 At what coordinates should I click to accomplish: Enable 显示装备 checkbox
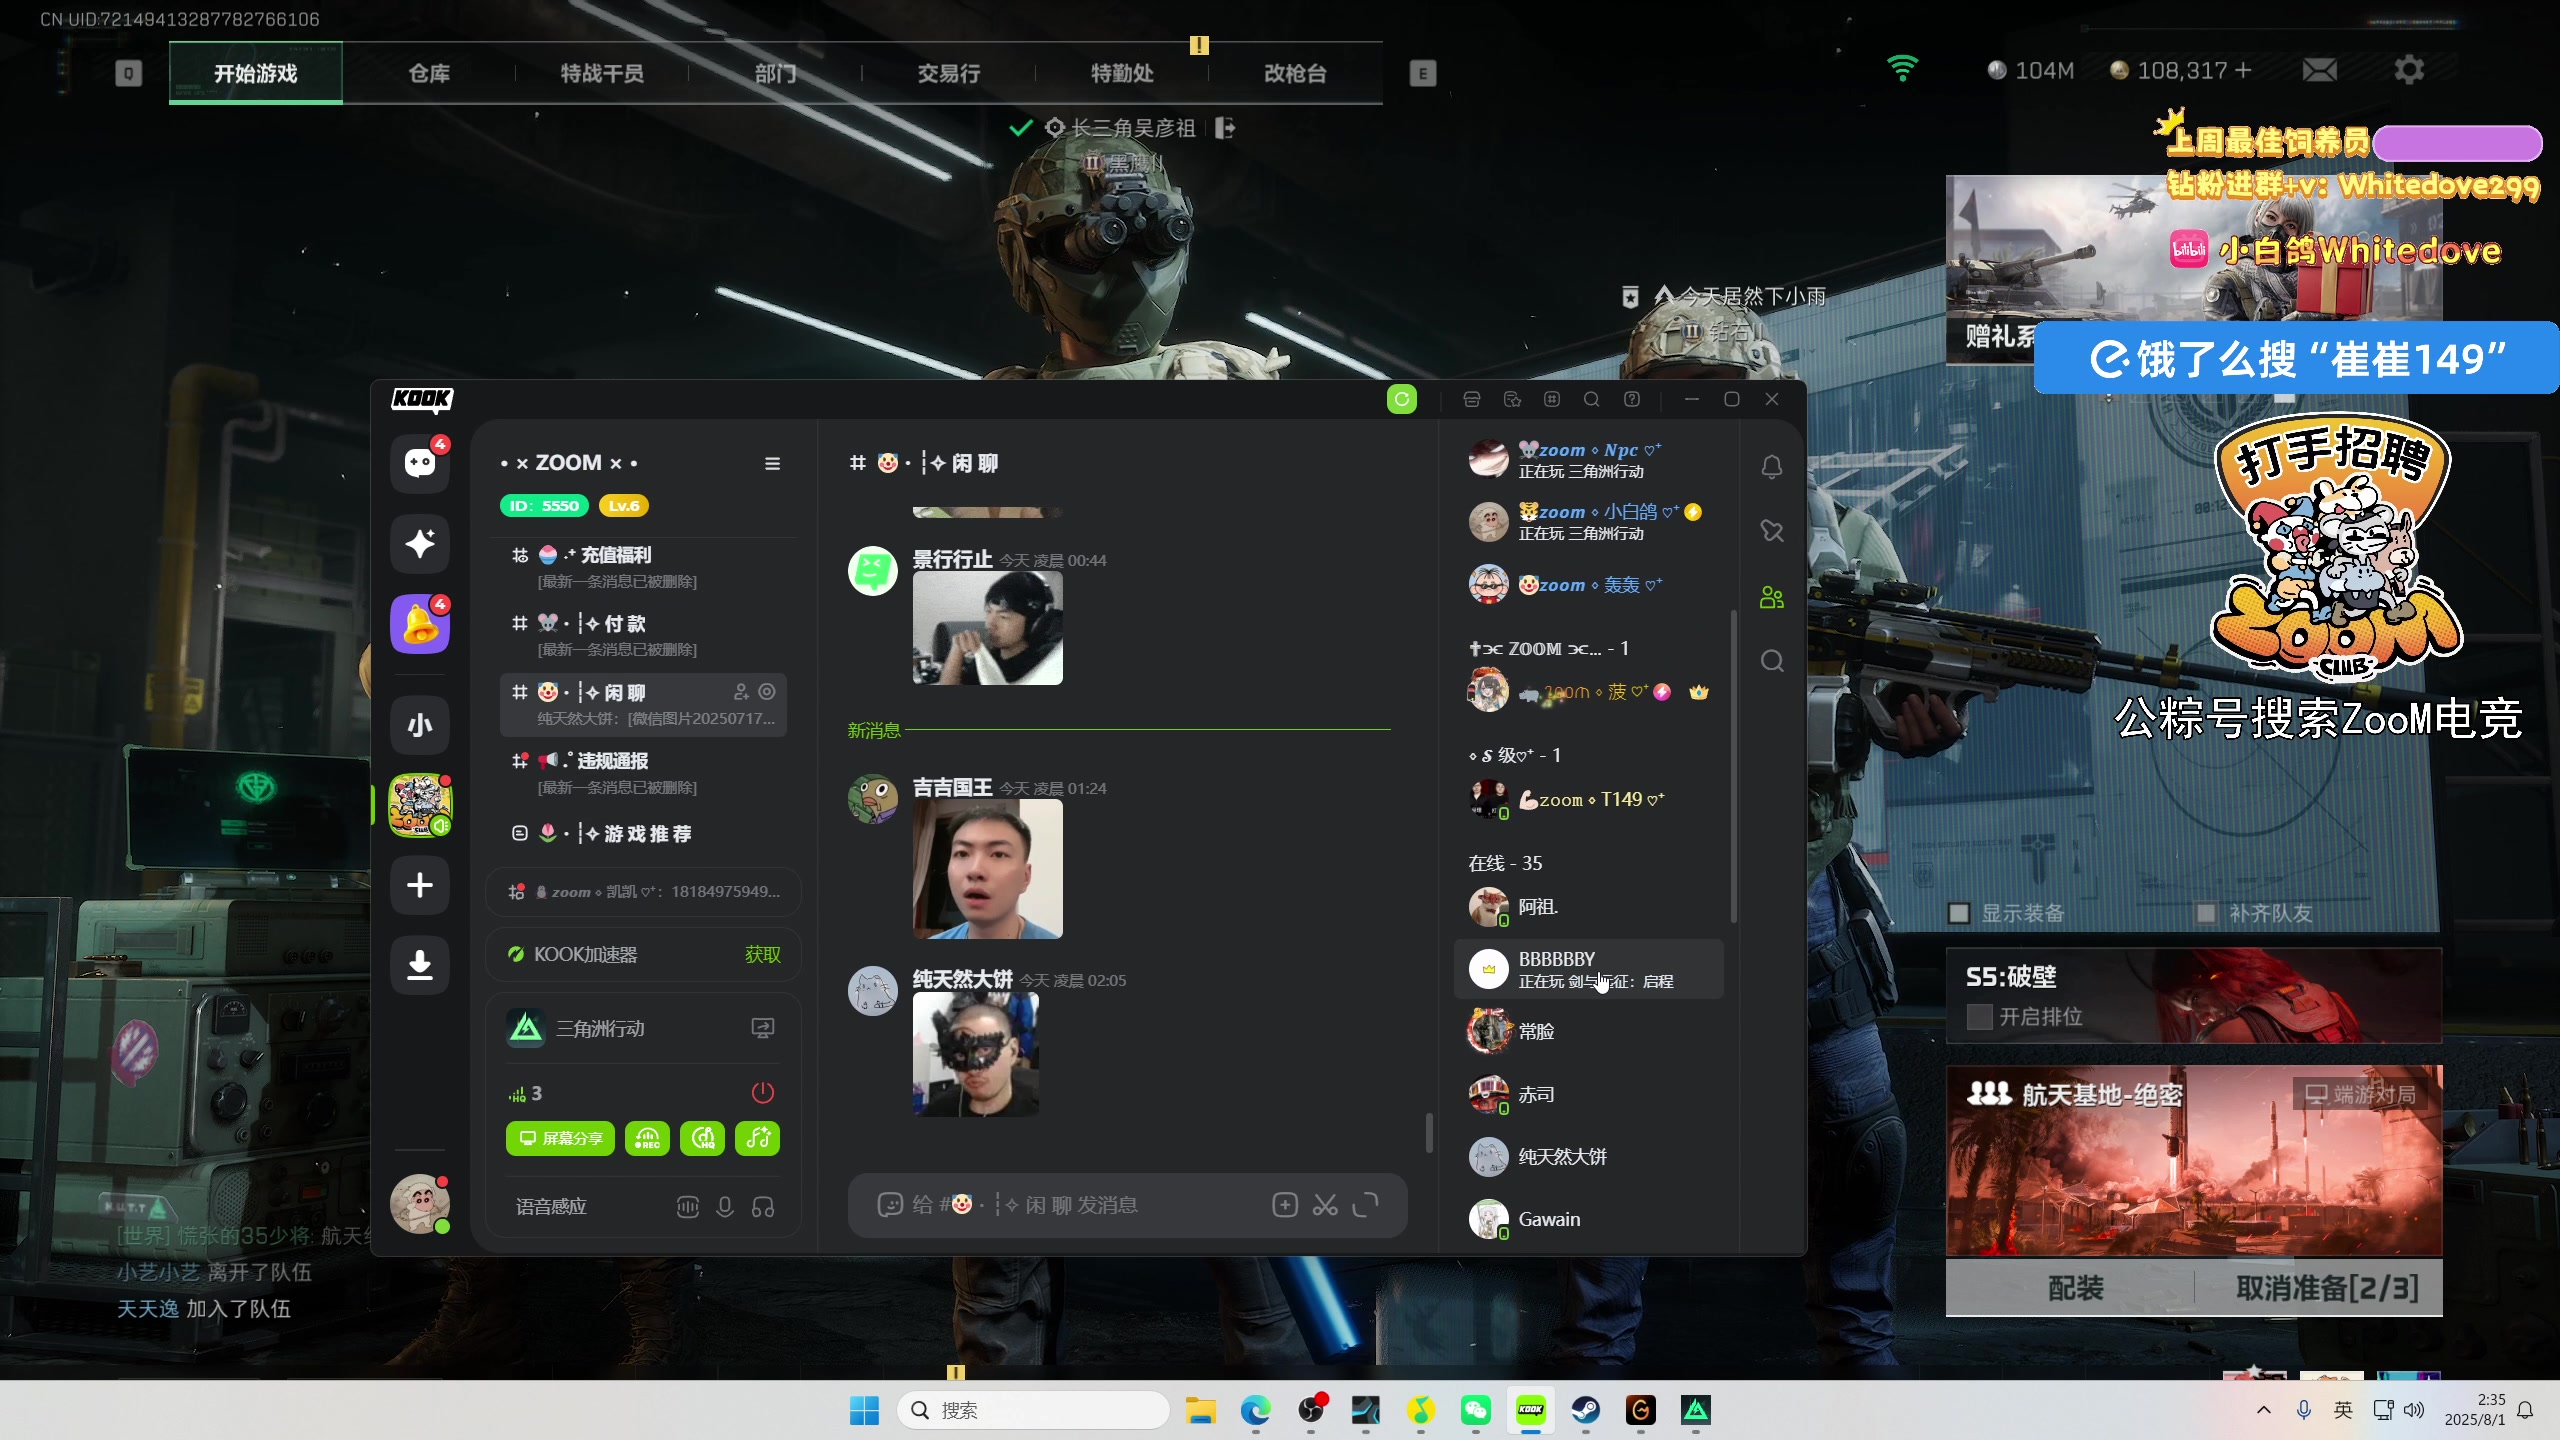(x=1959, y=913)
